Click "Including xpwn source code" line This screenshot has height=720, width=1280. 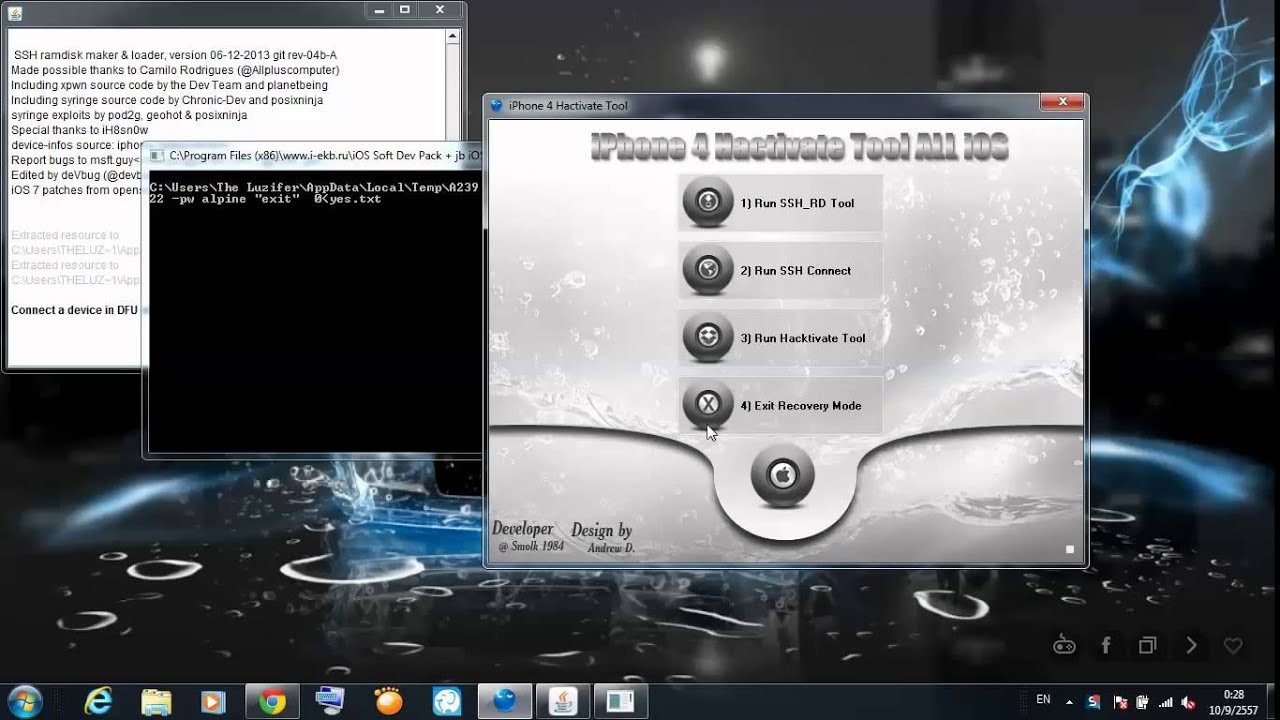pos(169,85)
